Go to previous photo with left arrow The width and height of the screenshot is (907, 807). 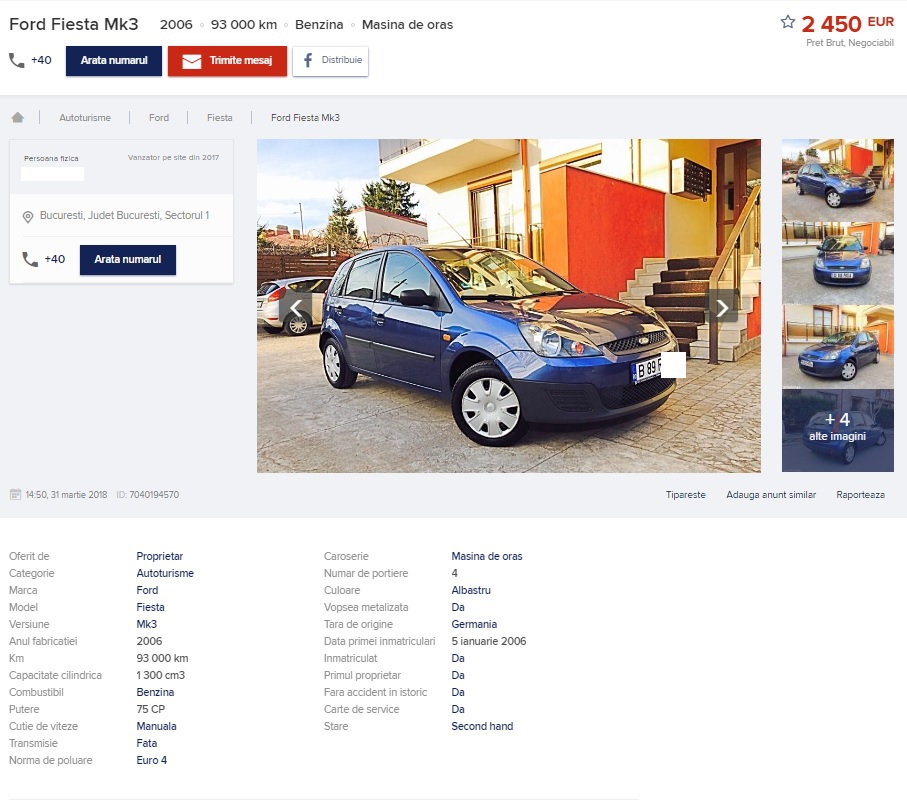(296, 307)
